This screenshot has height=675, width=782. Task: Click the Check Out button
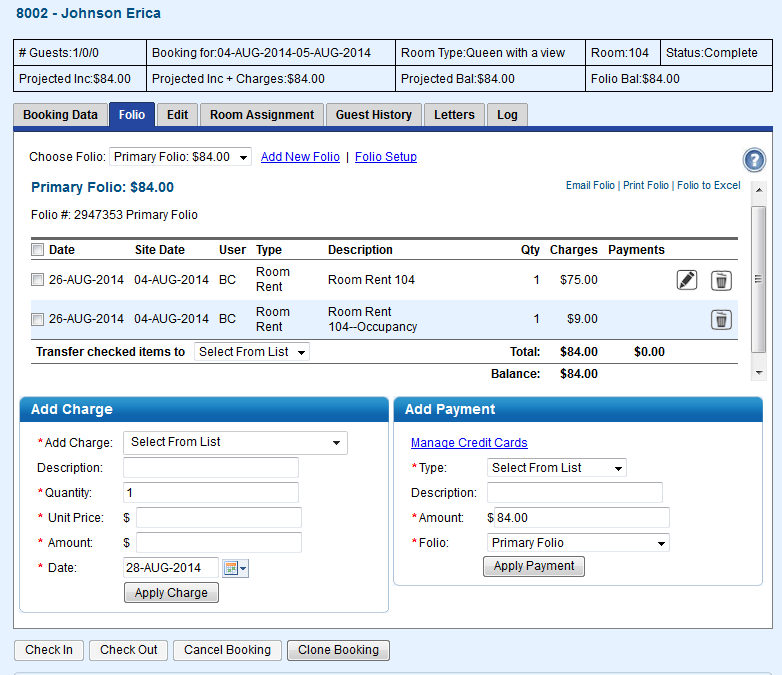[x=128, y=650]
